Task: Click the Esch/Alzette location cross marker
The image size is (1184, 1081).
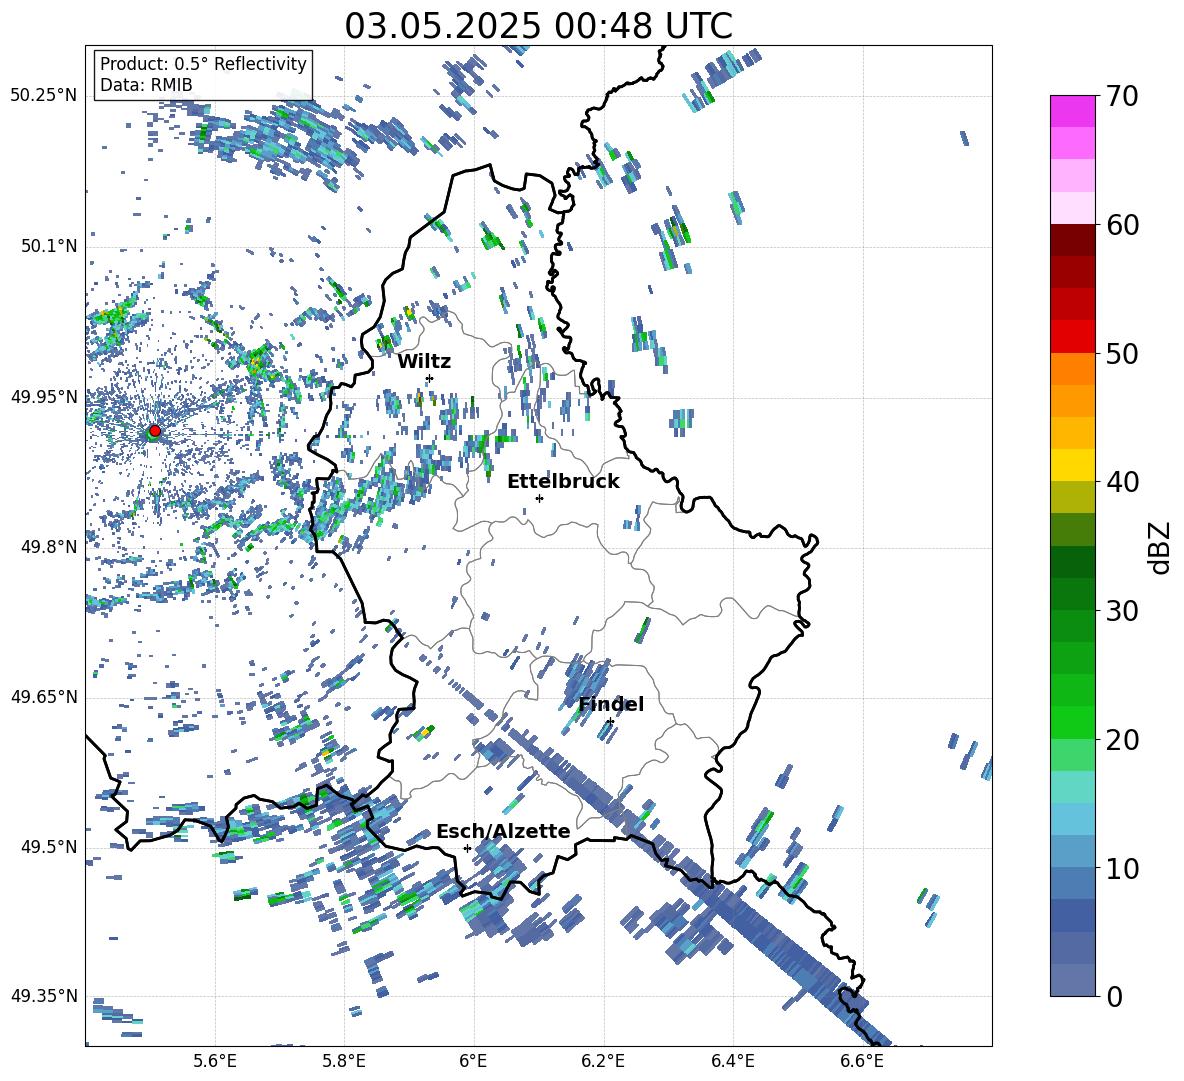Action: pos(467,848)
